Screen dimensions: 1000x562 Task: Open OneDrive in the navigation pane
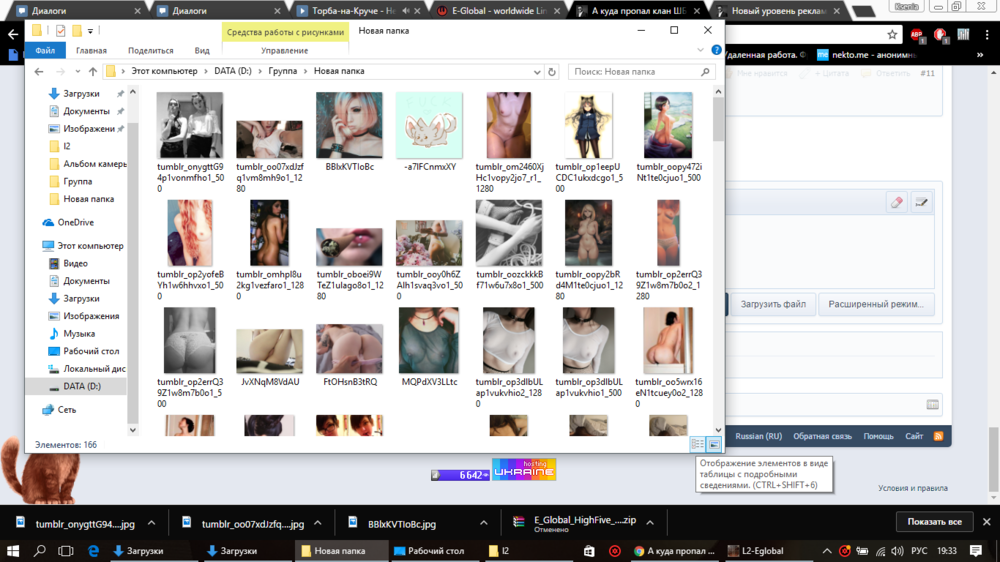tap(75, 223)
